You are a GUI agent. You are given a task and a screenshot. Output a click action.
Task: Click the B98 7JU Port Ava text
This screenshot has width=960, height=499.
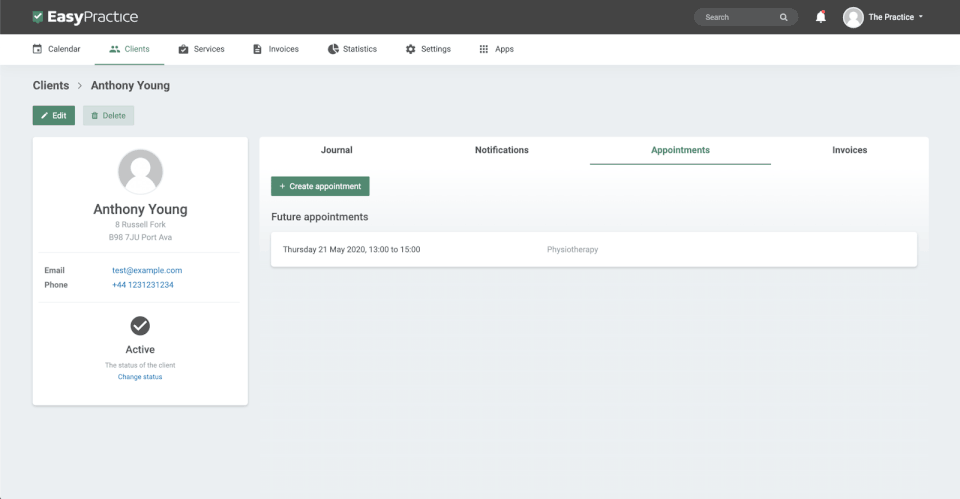point(140,237)
